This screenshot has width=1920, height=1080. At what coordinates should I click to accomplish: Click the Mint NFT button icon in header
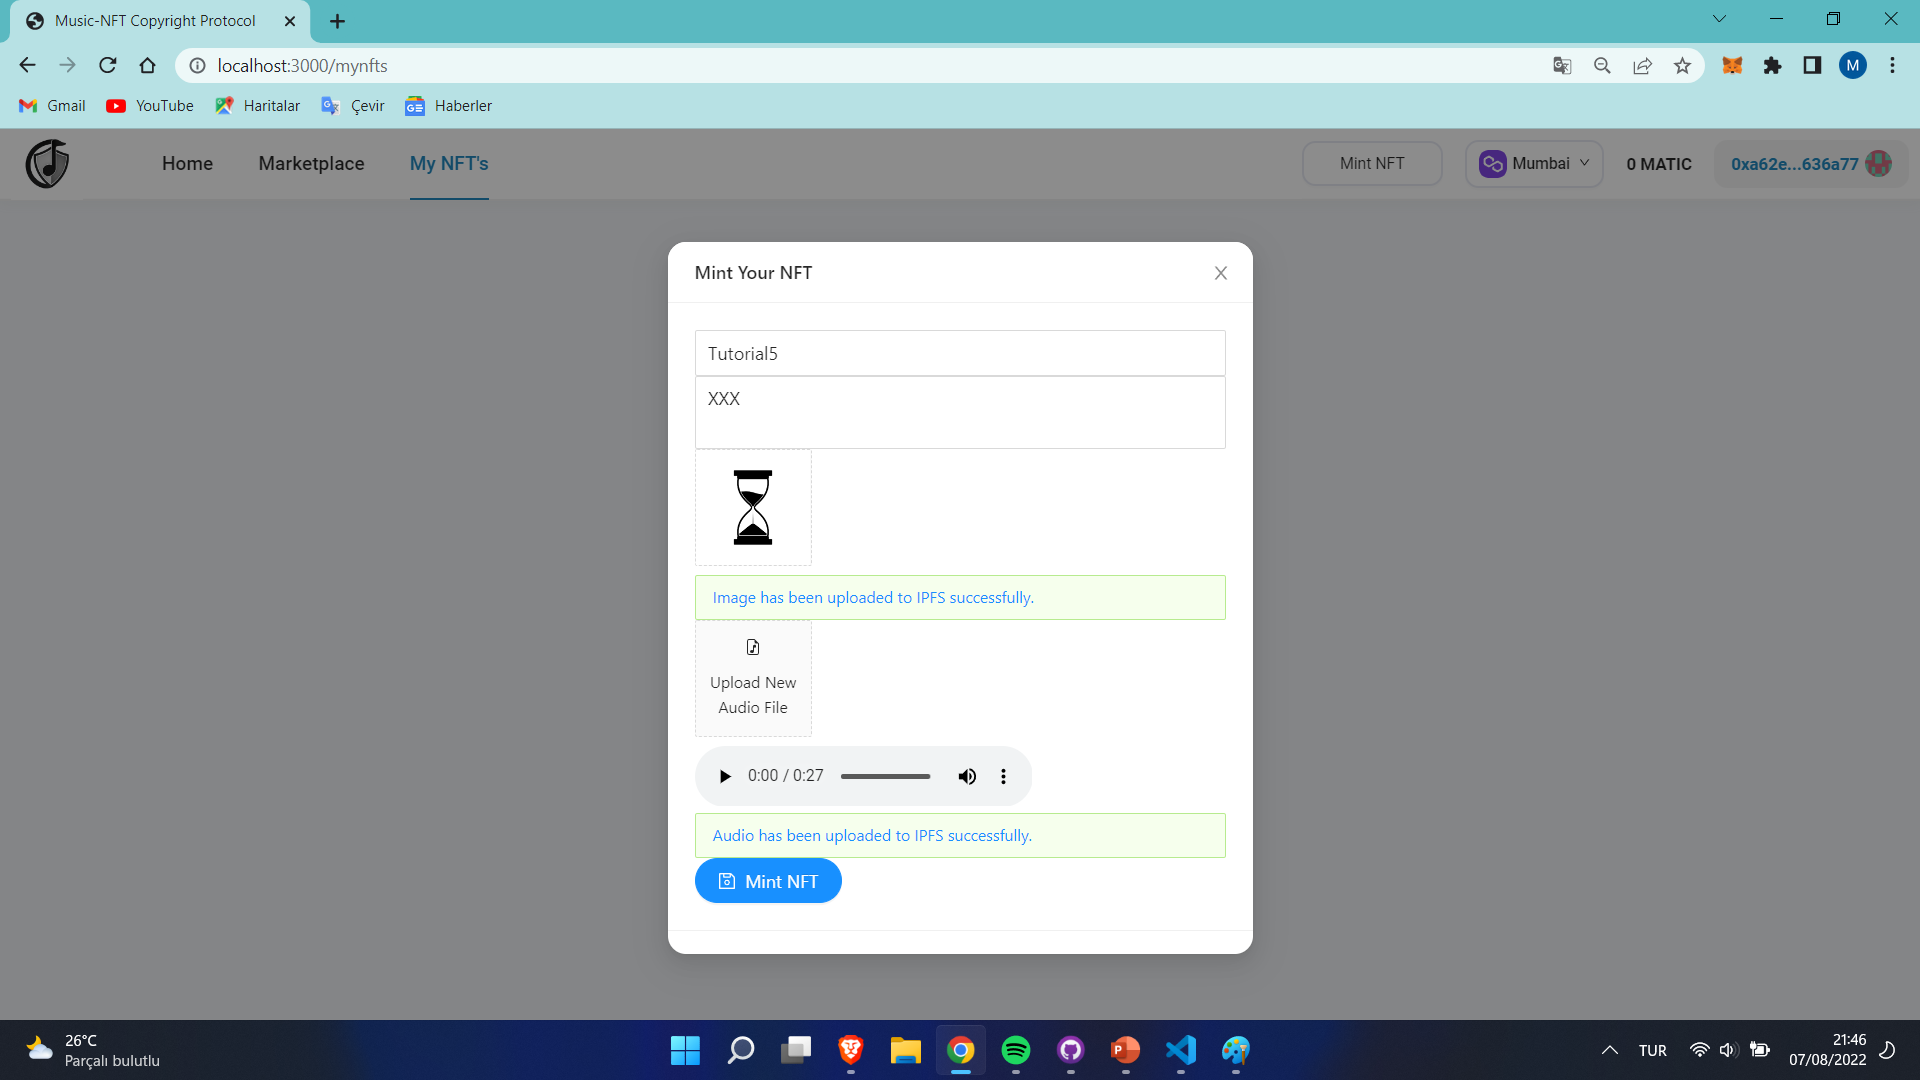pyautogui.click(x=1371, y=164)
